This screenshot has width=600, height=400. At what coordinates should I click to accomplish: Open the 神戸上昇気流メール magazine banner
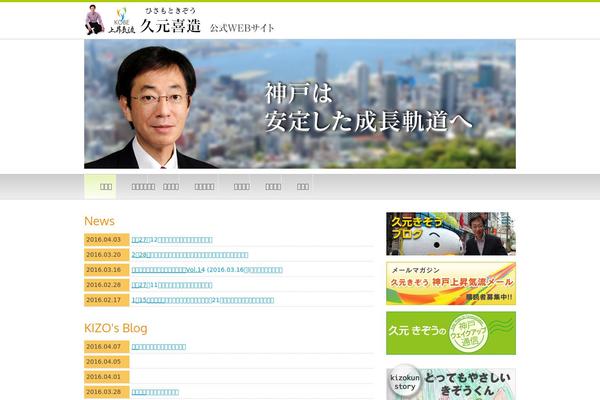(x=450, y=283)
